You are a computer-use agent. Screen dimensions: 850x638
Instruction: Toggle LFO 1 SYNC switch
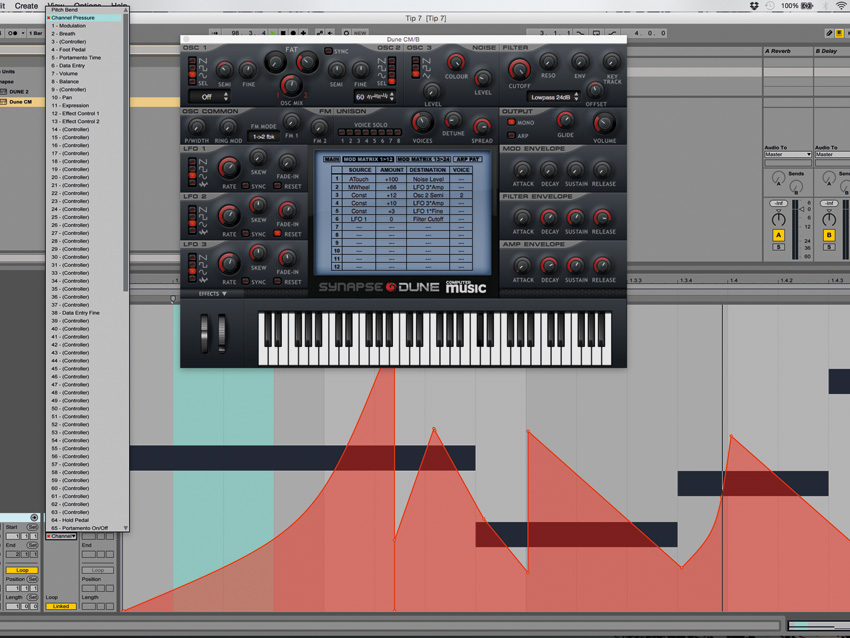coord(246,186)
